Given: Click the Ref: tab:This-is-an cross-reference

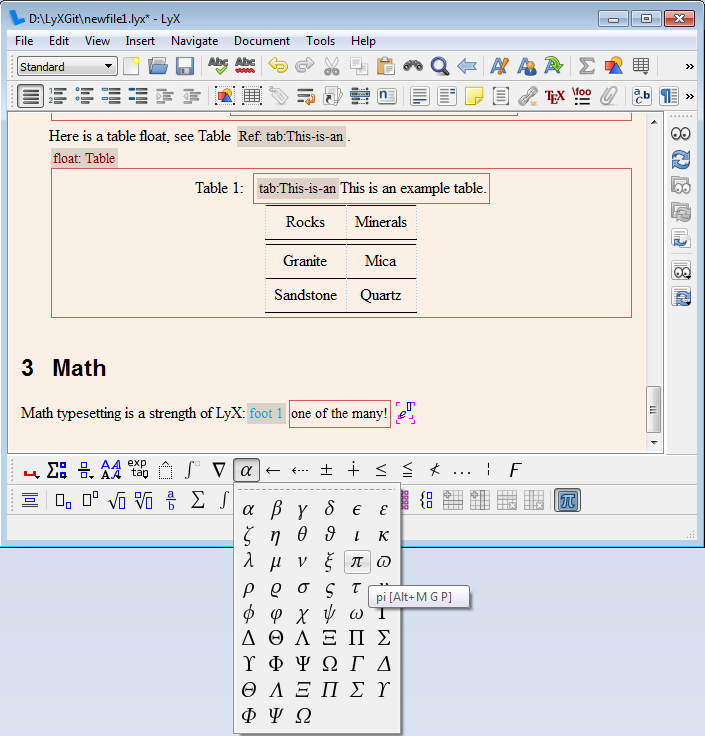Looking at the screenshot, I should tap(291, 137).
